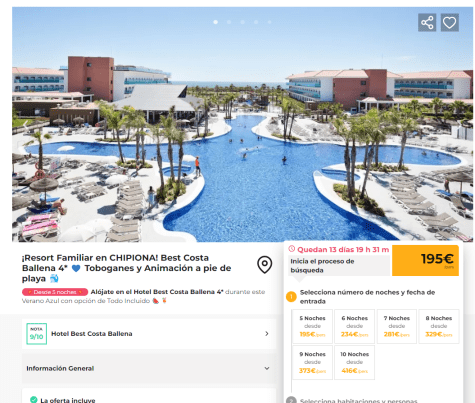
Task: Select the 6 Noches tab at 234€
Action: coord(354,326)
